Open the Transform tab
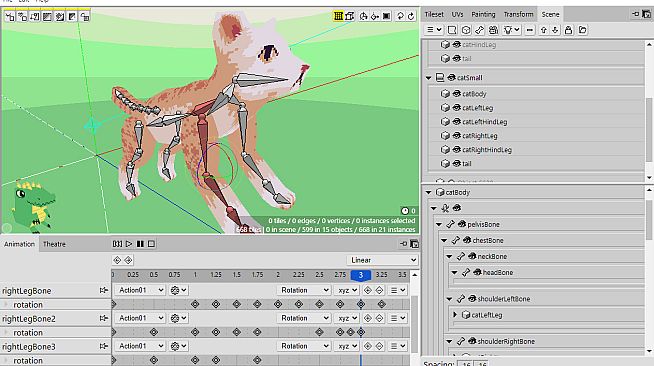Image resolution: width=654 pixels, height=366 pixels. [x=518, y=14]
